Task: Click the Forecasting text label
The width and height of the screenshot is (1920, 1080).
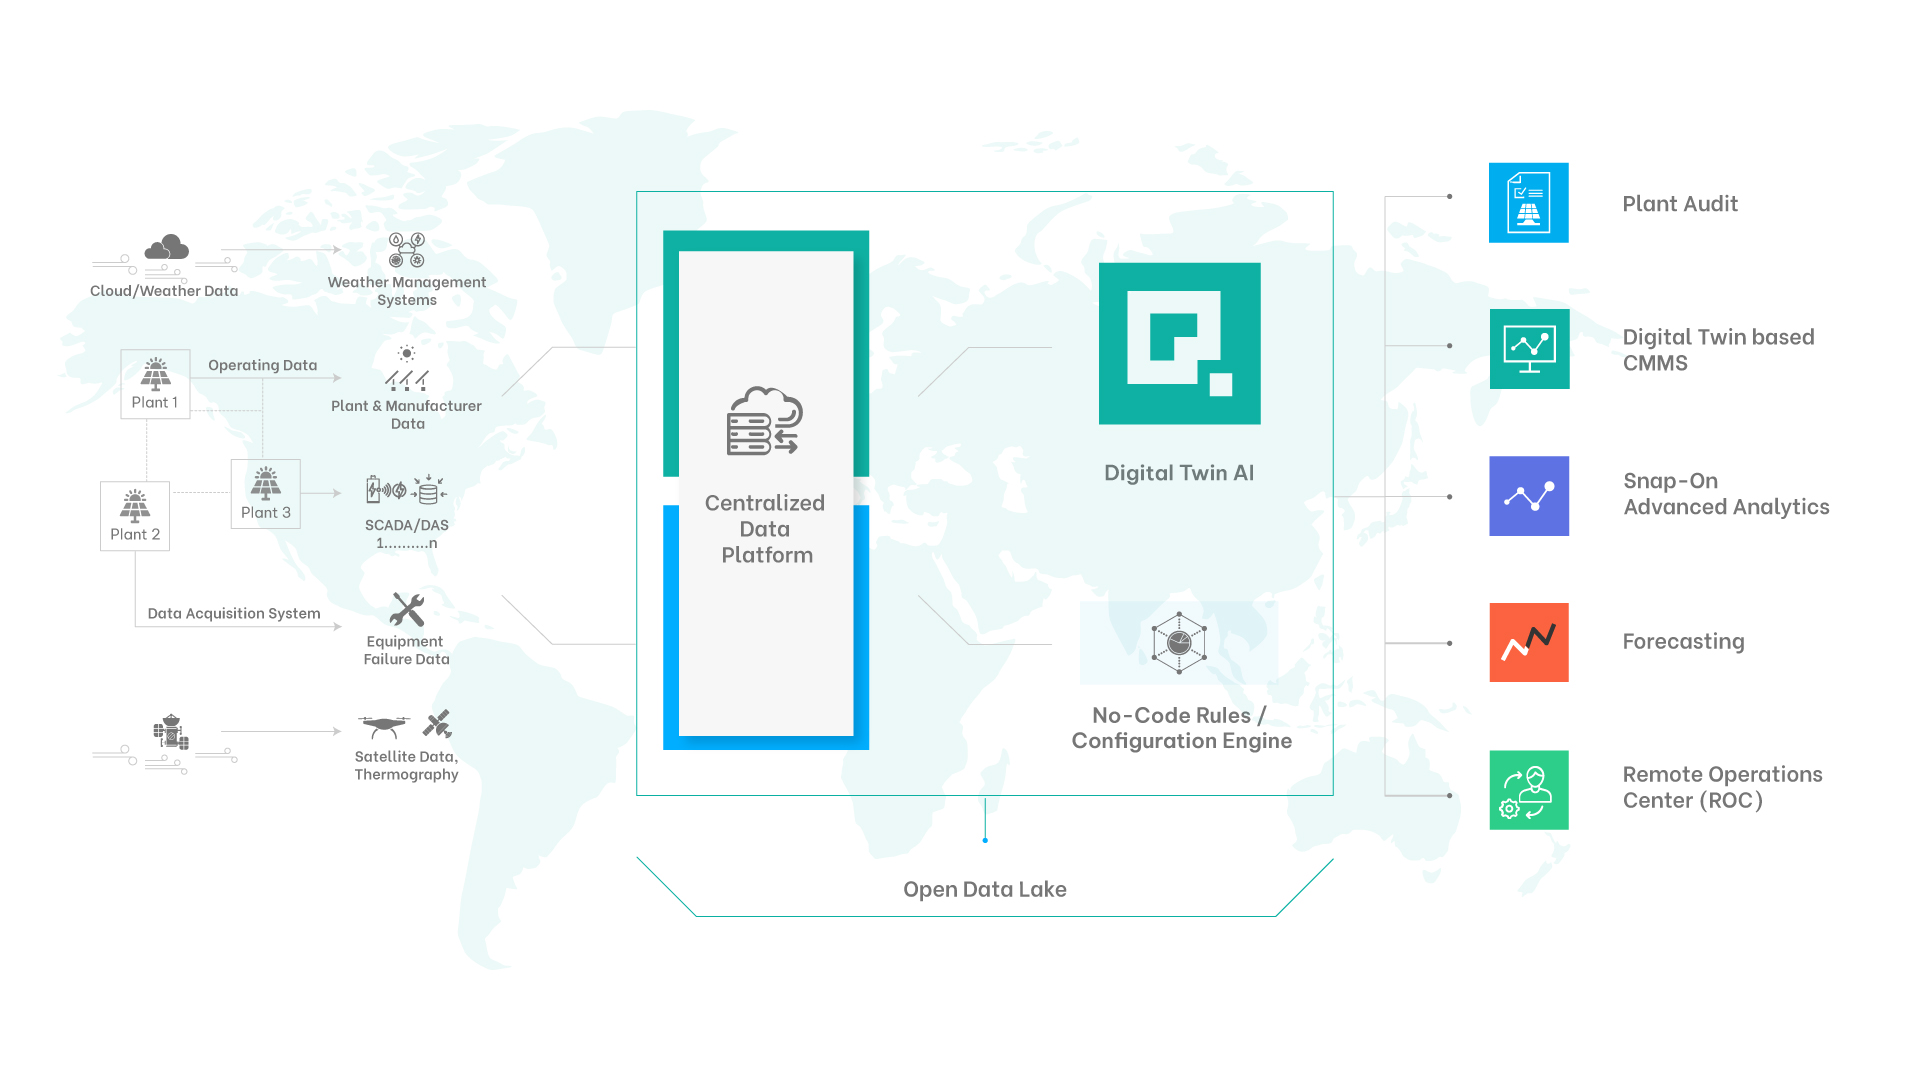Action: [x=1683, y=642]
